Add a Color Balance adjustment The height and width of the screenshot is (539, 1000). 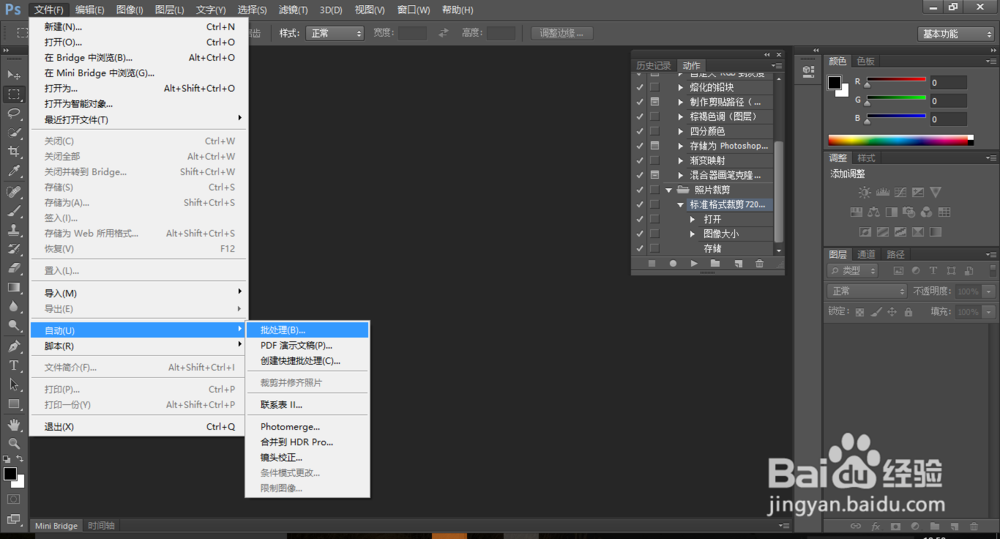click(874, 212)
